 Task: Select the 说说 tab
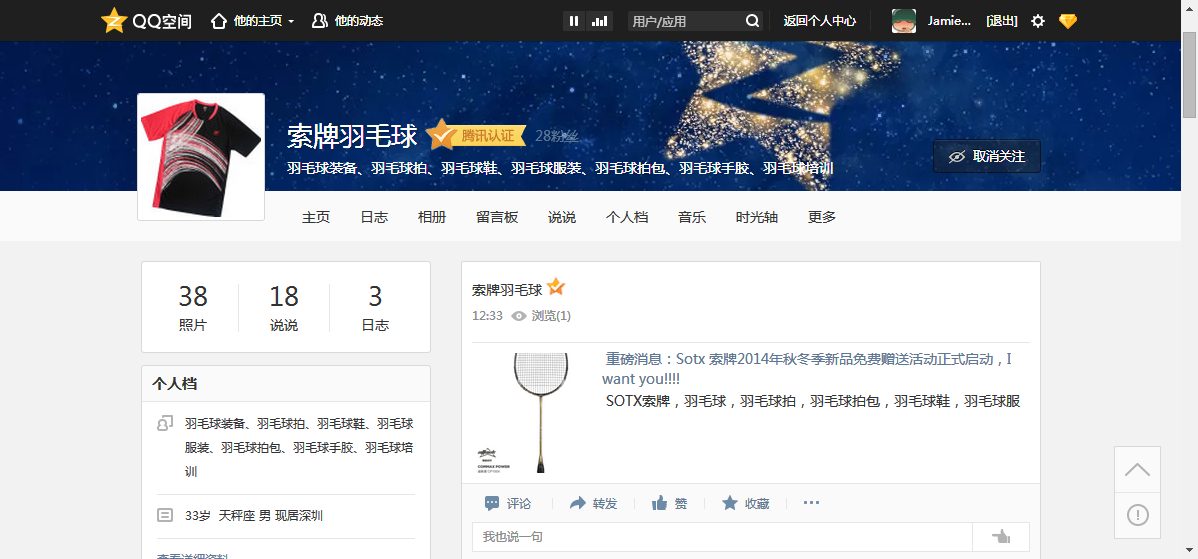coord(562,217)
